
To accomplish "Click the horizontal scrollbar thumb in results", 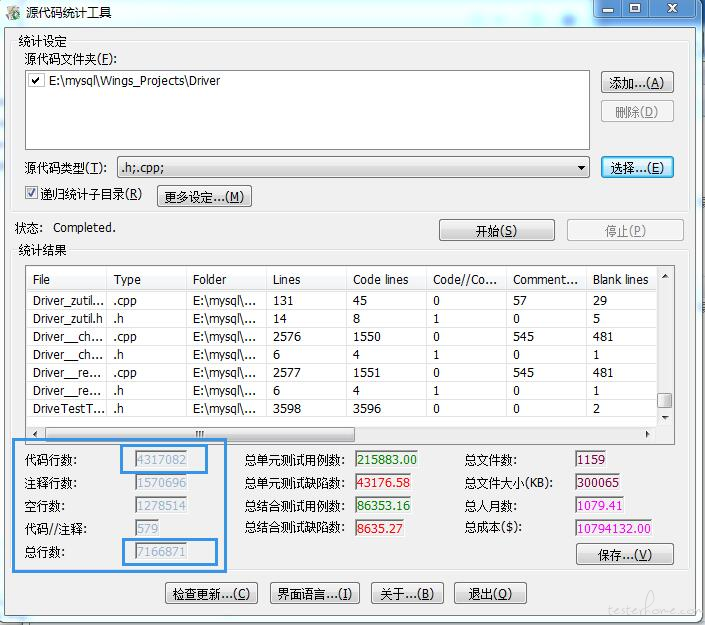I will (200, 434).
